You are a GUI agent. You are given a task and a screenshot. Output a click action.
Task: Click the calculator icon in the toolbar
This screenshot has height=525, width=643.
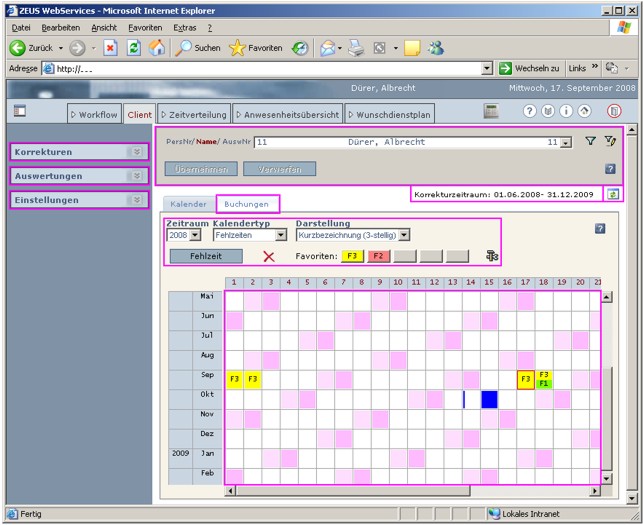tap(491, 111)
